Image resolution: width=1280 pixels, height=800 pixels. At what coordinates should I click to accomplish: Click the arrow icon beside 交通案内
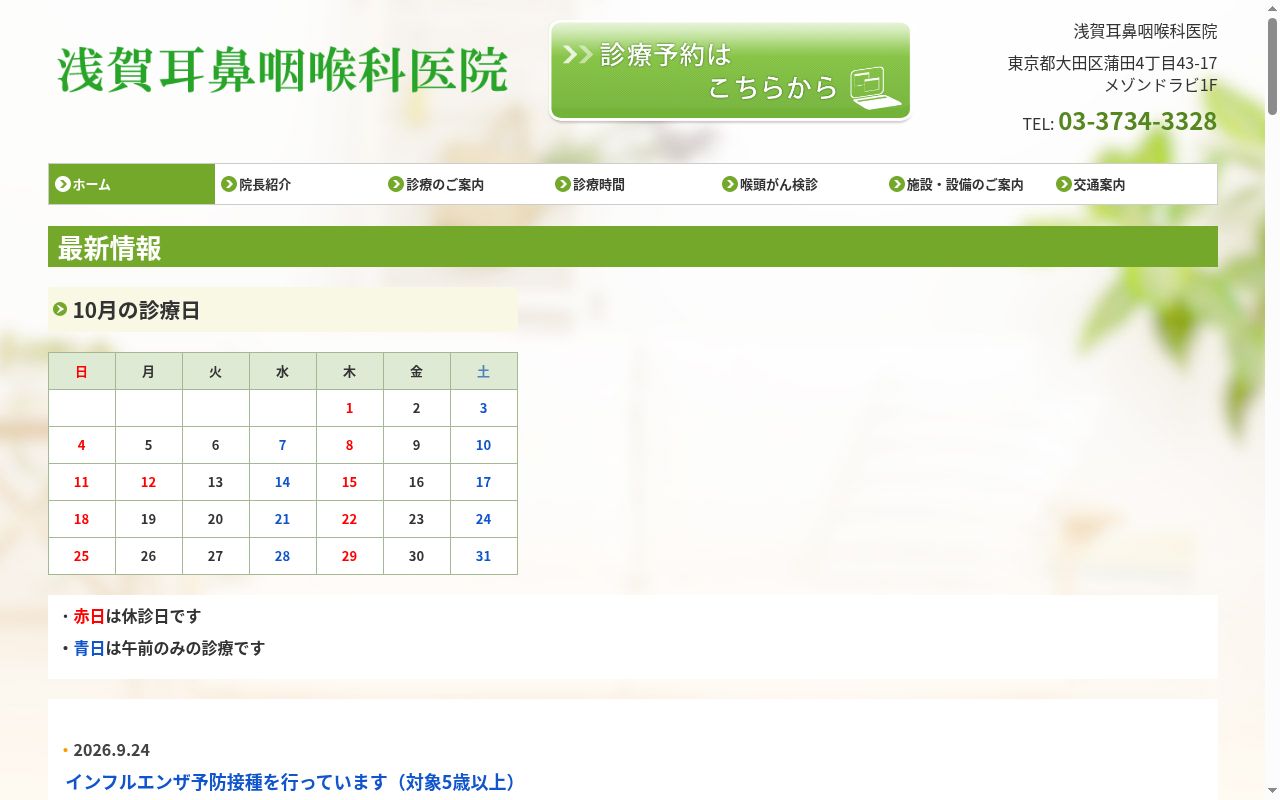[x=1064, y=184]
